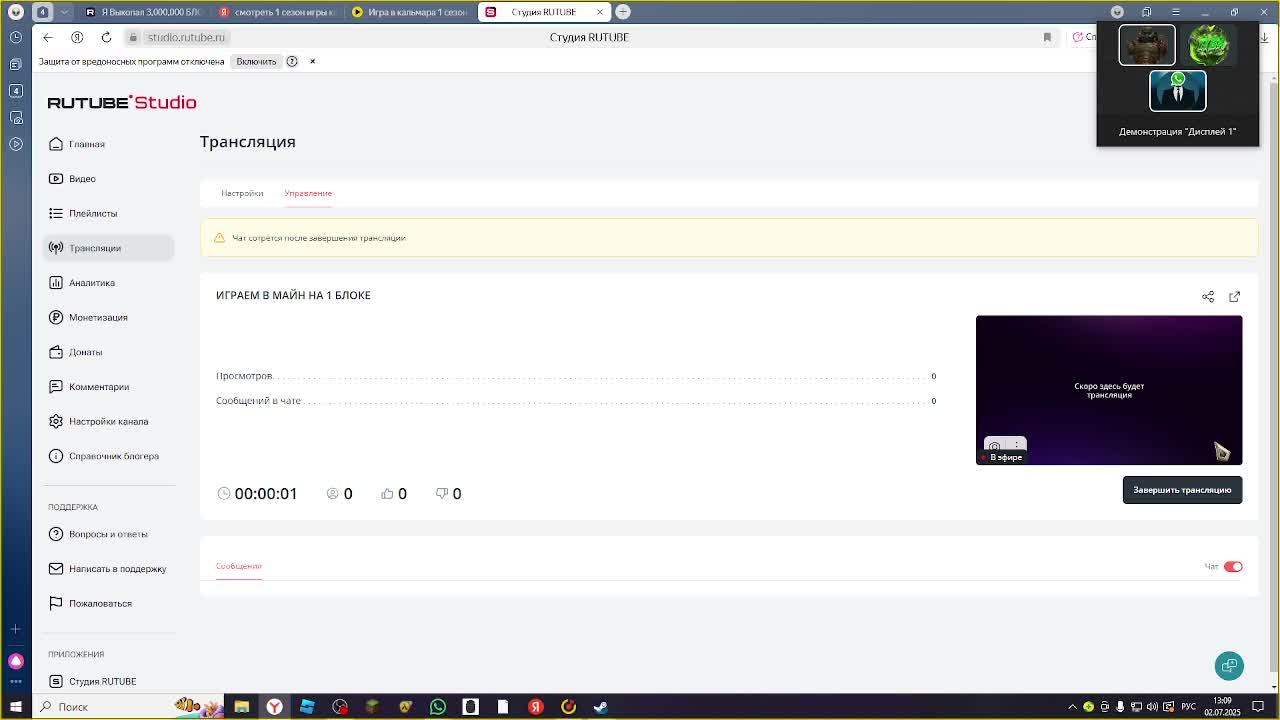
Task: Open Yandex Browser taskbar icon
Action: coord(274,707)
